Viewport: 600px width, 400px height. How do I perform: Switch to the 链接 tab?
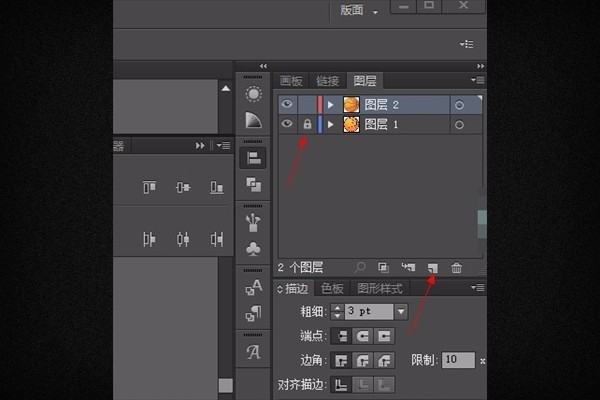pyautogui.click(x=328, y=81)
